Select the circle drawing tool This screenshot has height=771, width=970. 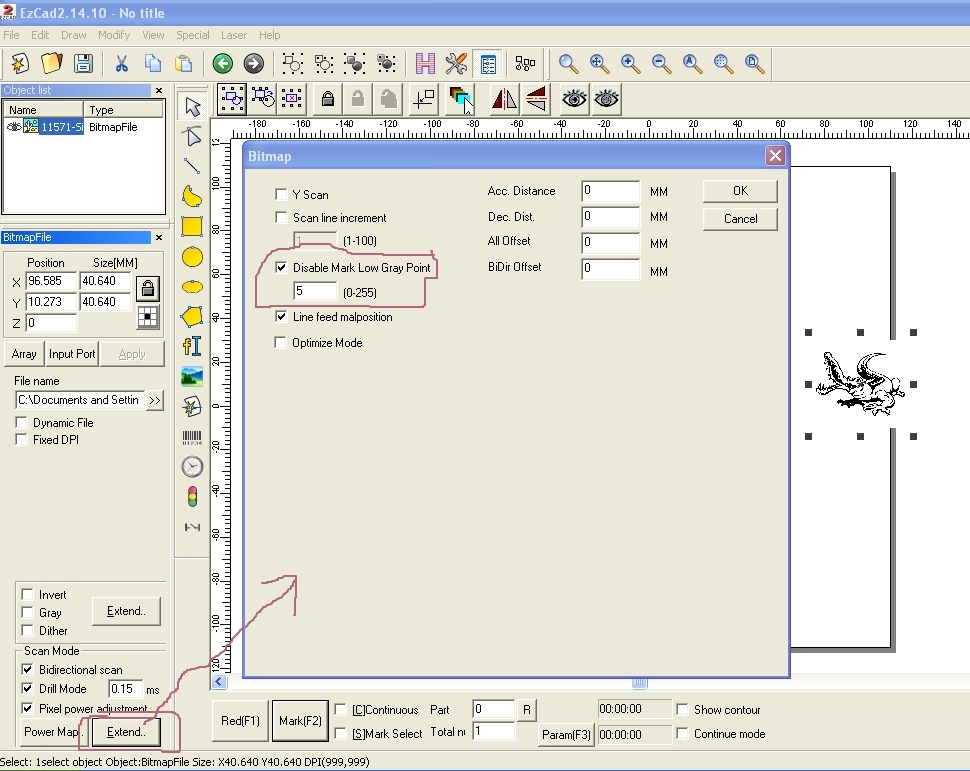[x=192, y=257]
